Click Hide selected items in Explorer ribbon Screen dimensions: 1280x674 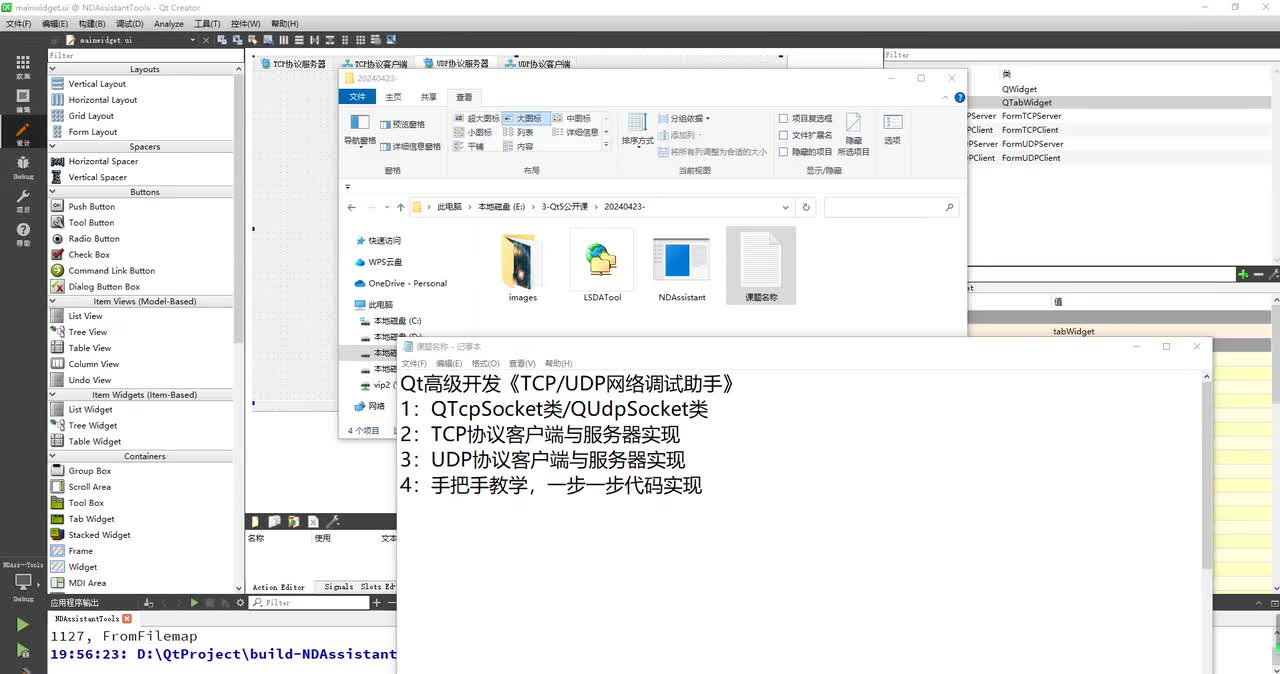tap(853, 135)
